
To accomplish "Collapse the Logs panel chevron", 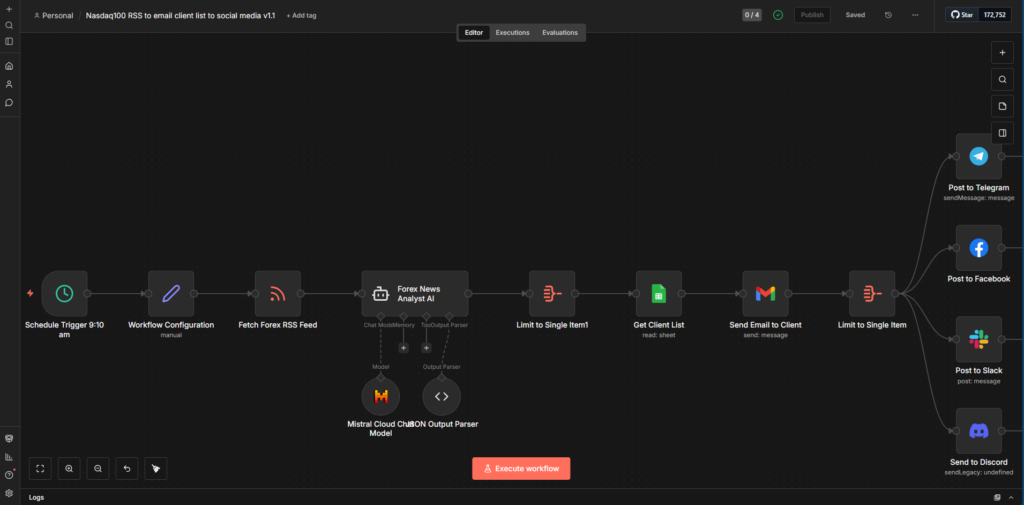I will [x=1013, y=498].
